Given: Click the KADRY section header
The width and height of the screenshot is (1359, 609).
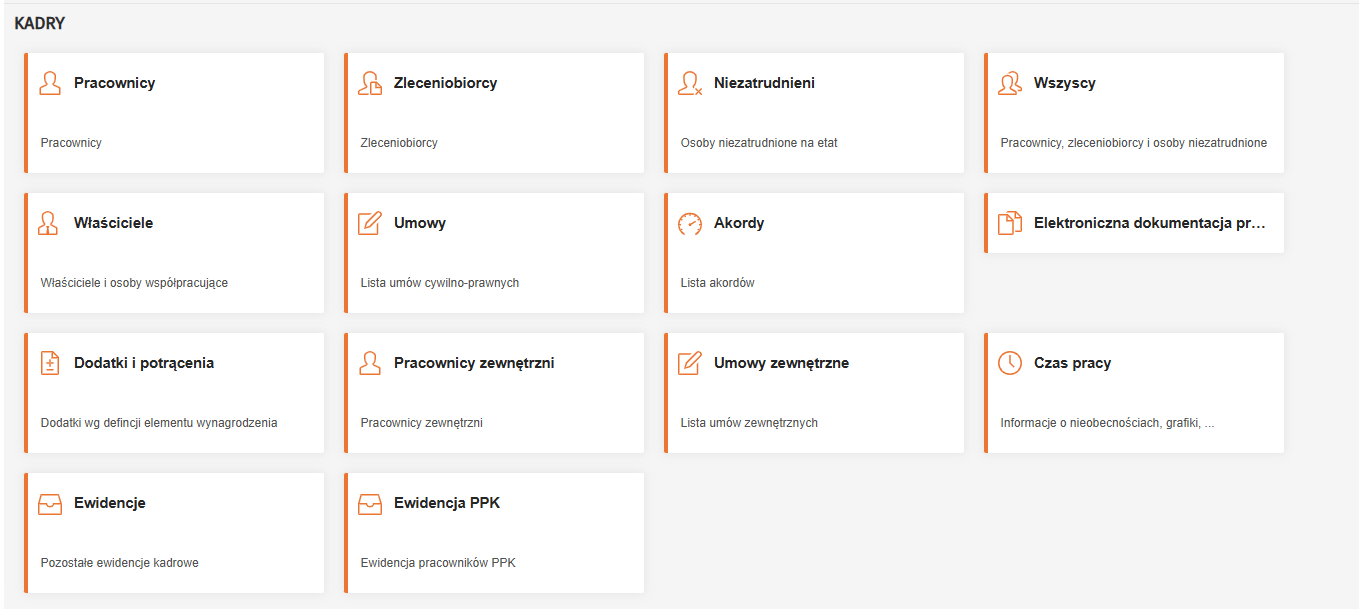Looking at the screenshot, I should (40, 23).
